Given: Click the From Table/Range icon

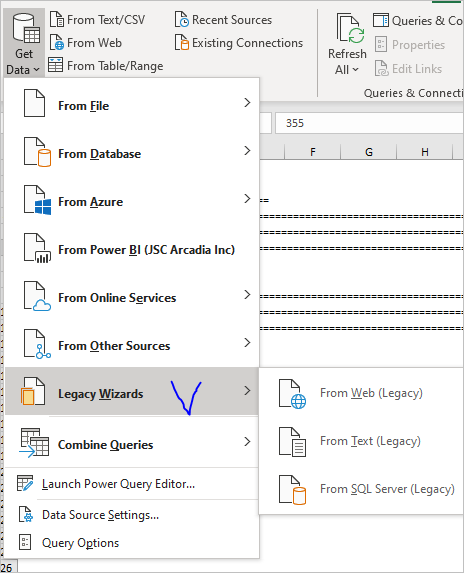Looking at the screenshot, I should [x=56, y=65].
